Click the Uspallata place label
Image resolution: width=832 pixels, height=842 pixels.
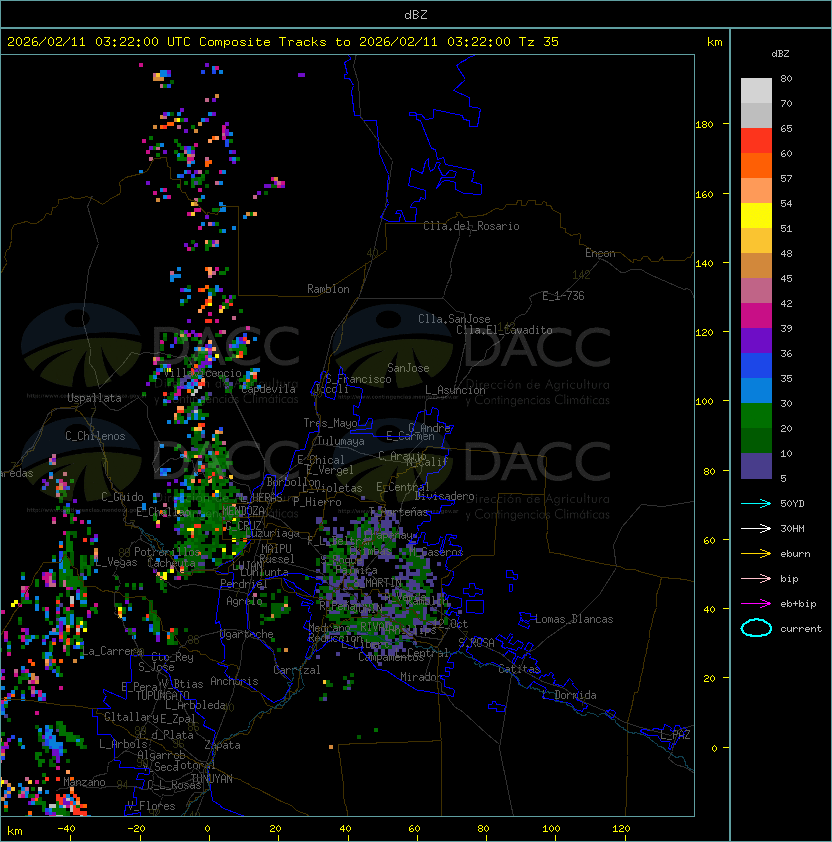point(95,398)
